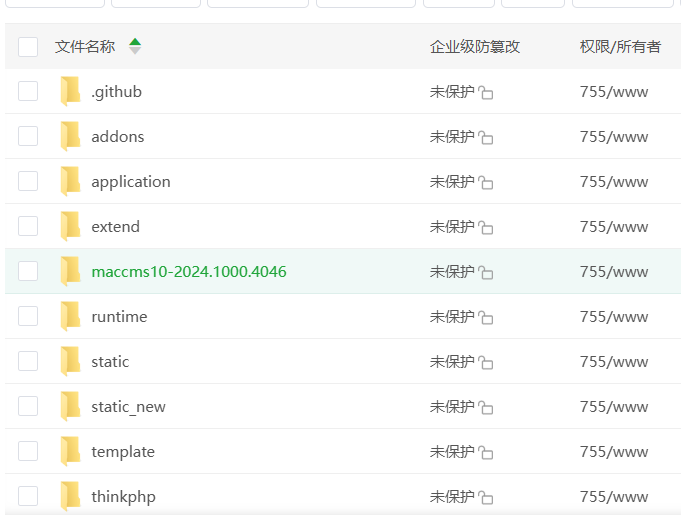Check the box for the addons folder
The image size is (681, 515).
(28, 136)
